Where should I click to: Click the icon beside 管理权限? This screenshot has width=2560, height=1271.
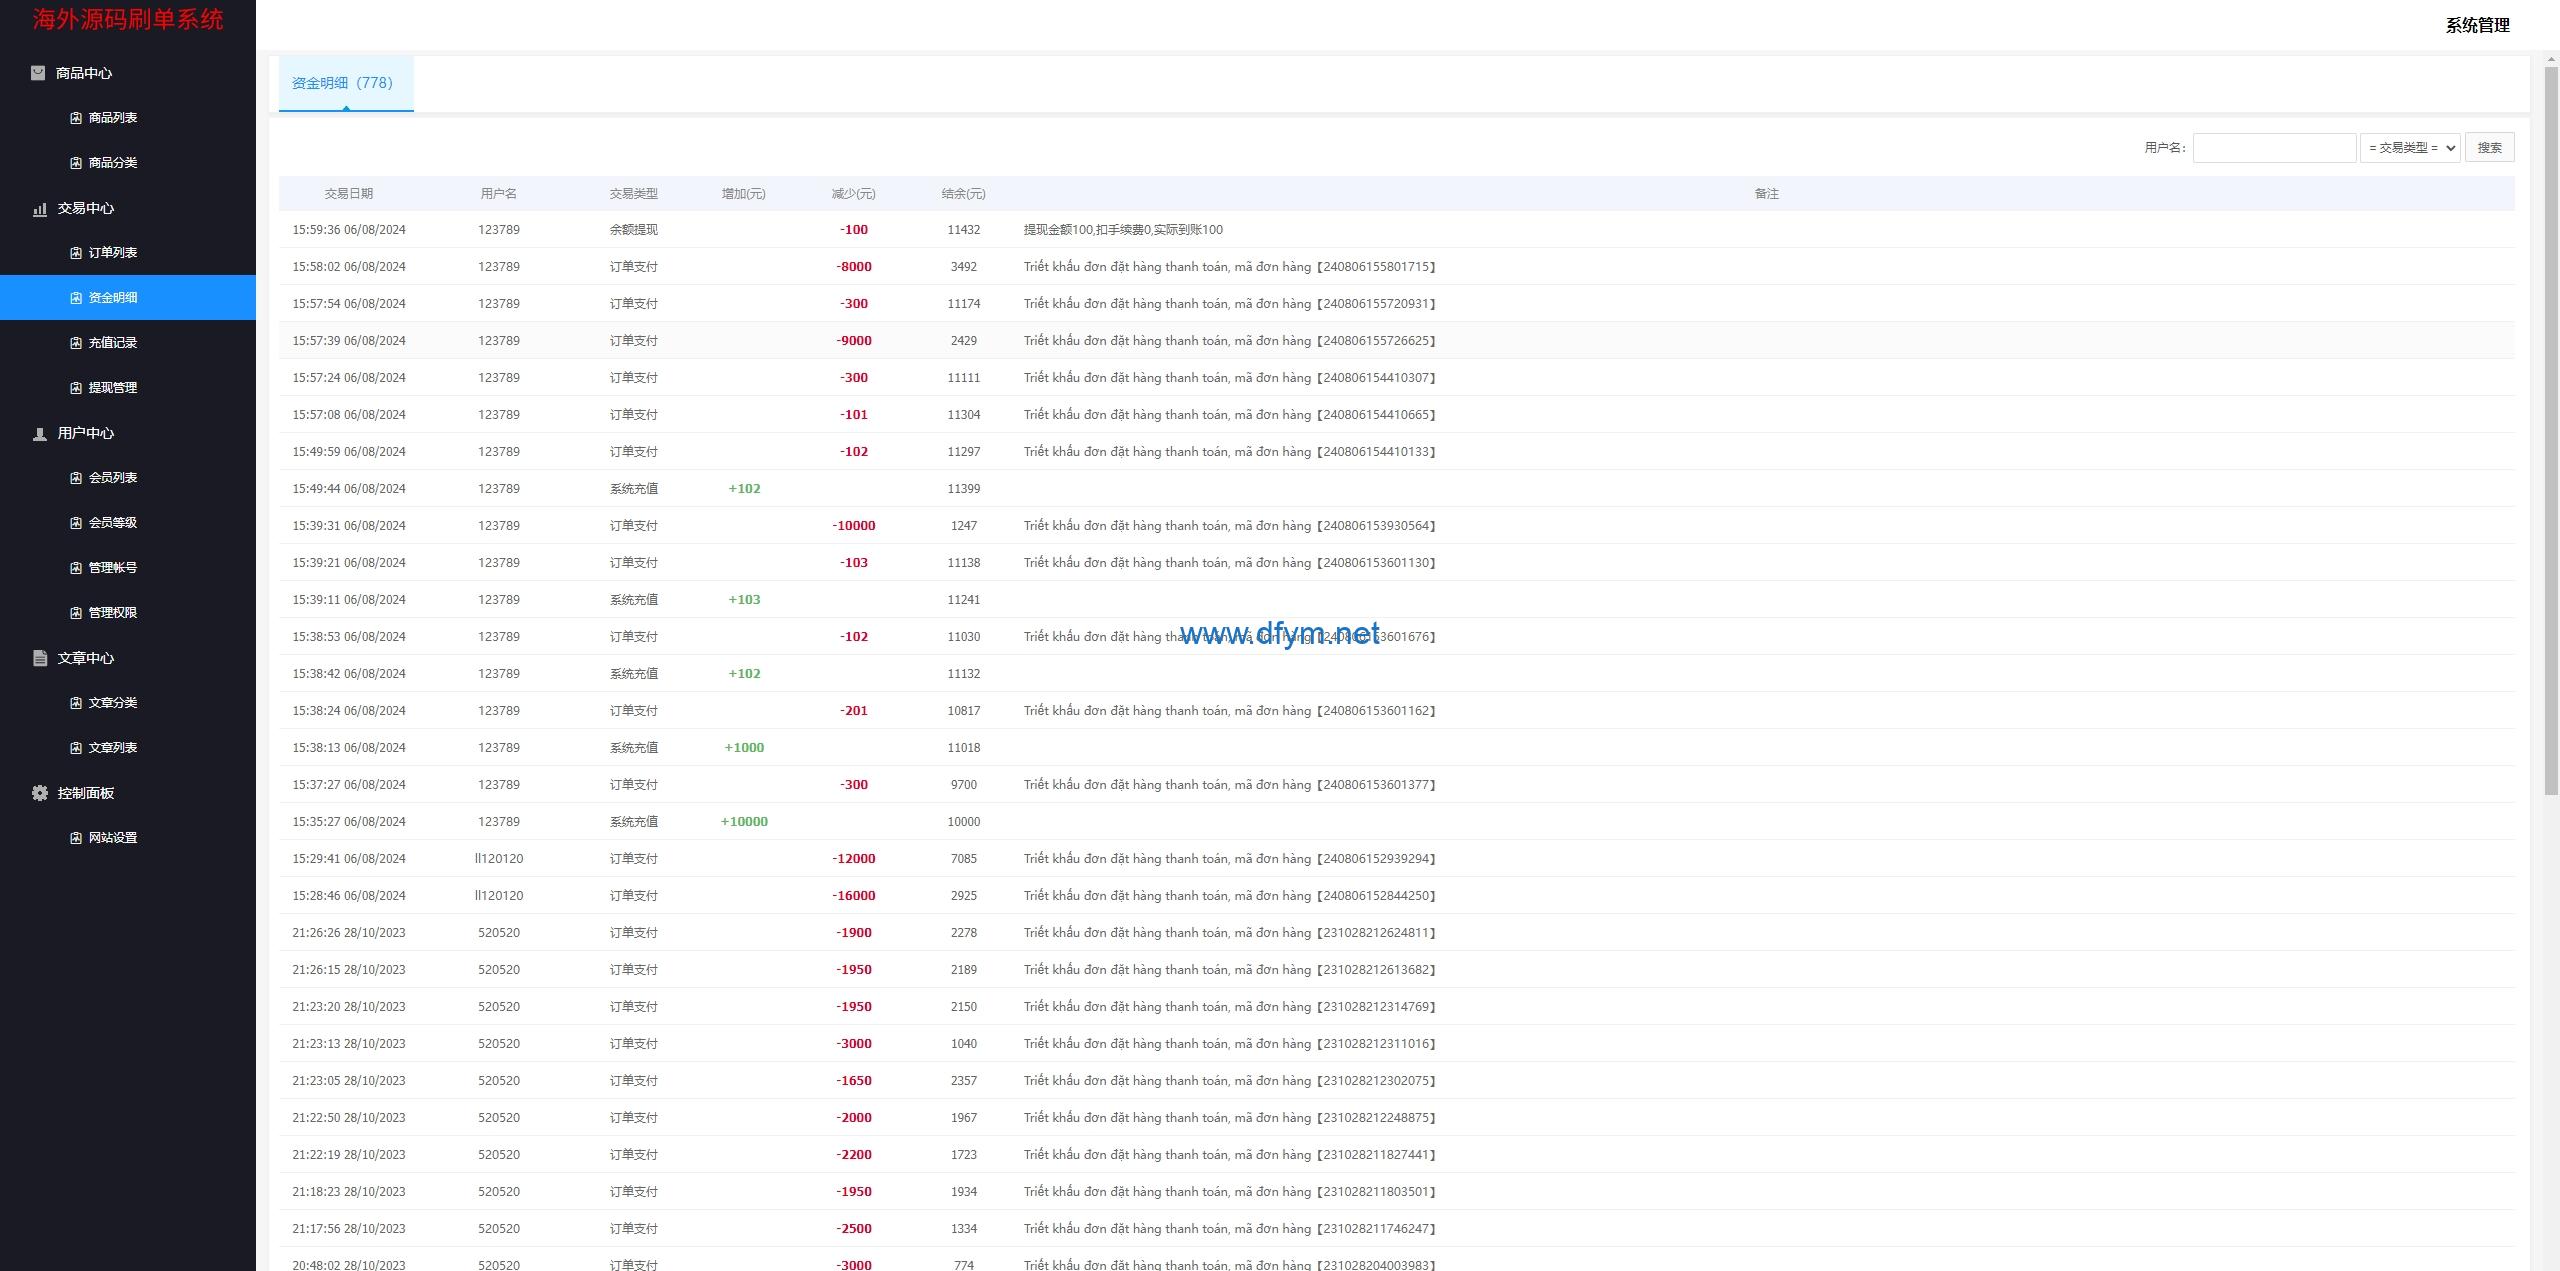point(76,613)
